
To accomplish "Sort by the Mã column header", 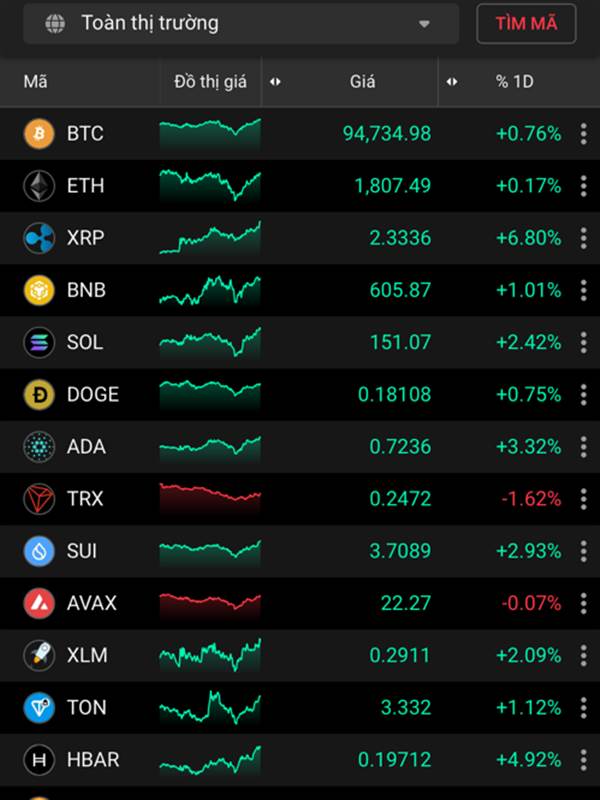I will [x=36, y=82].
